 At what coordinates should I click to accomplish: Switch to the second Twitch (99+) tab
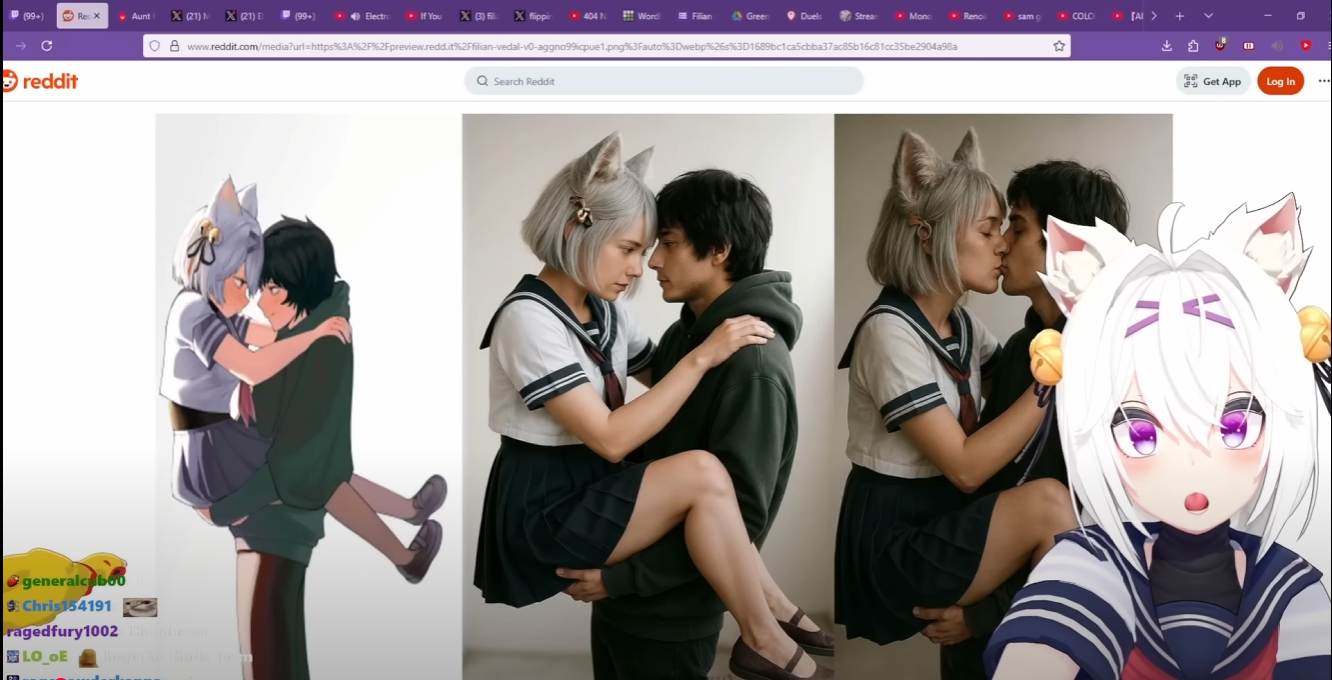pyautogui.click(x=298, y=16)
